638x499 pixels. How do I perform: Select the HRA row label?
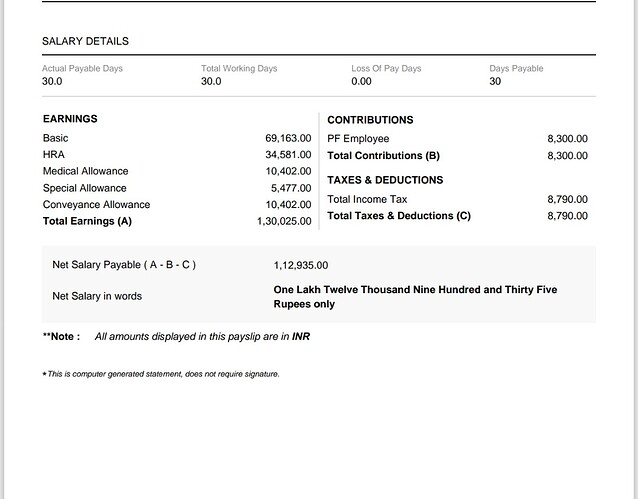tap(54, 155)
